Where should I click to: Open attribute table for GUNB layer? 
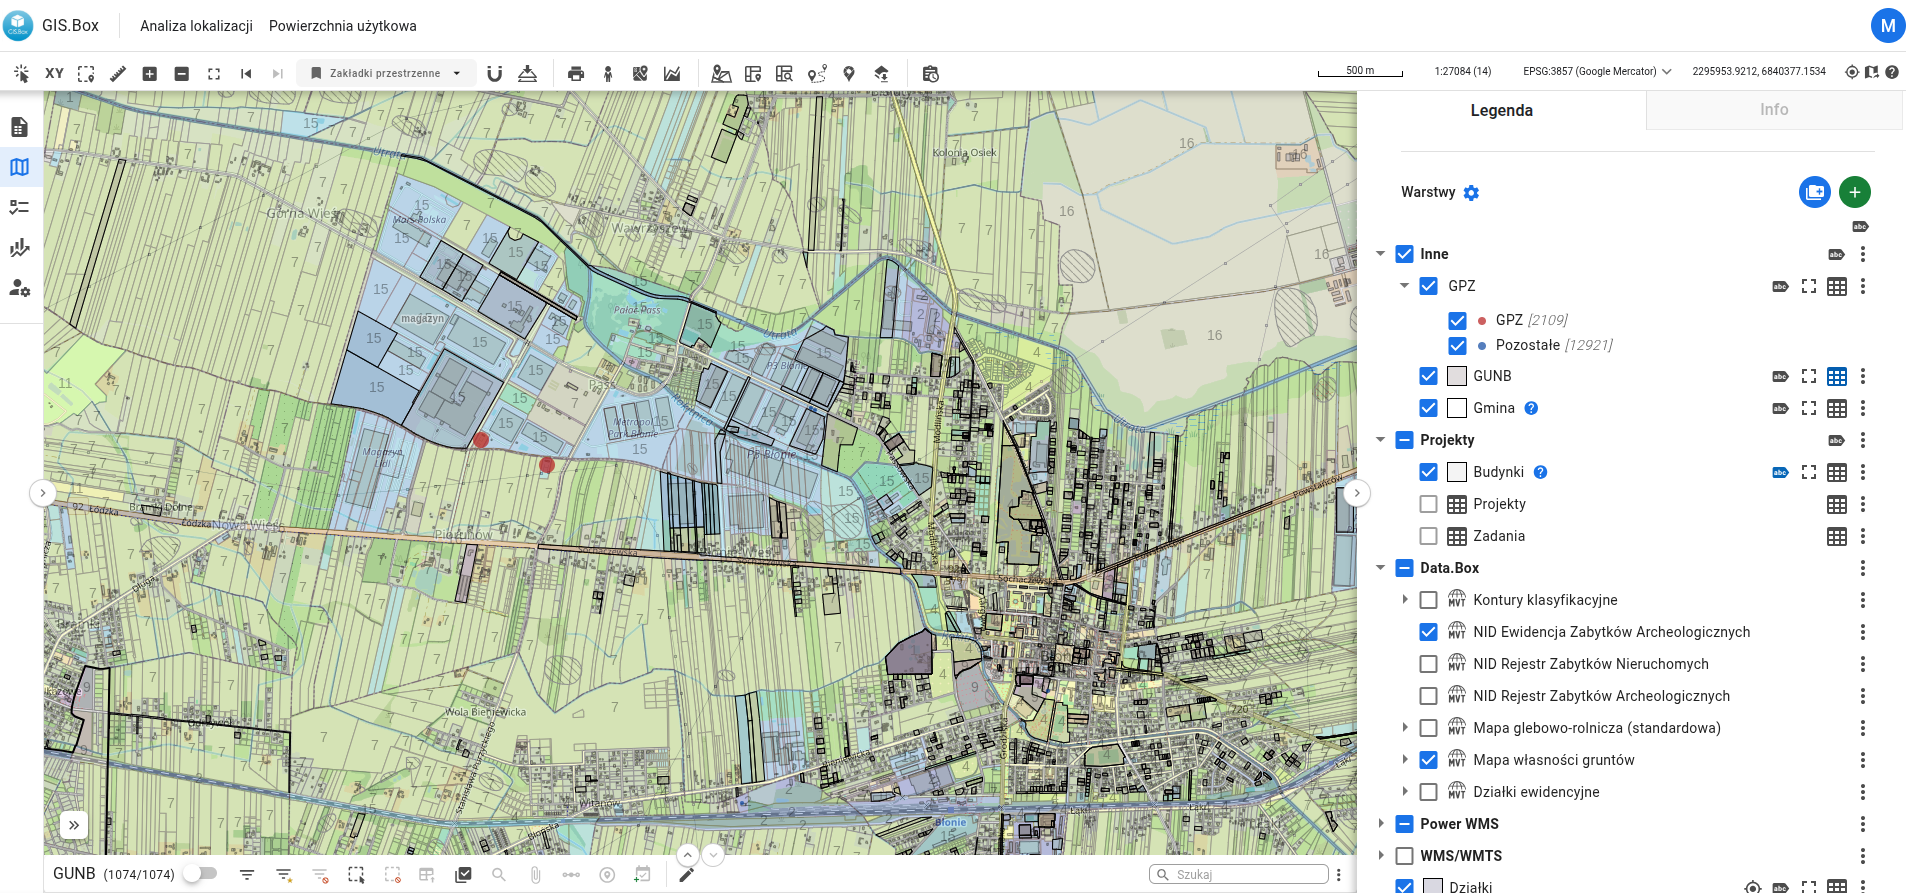coord(1836,376)
